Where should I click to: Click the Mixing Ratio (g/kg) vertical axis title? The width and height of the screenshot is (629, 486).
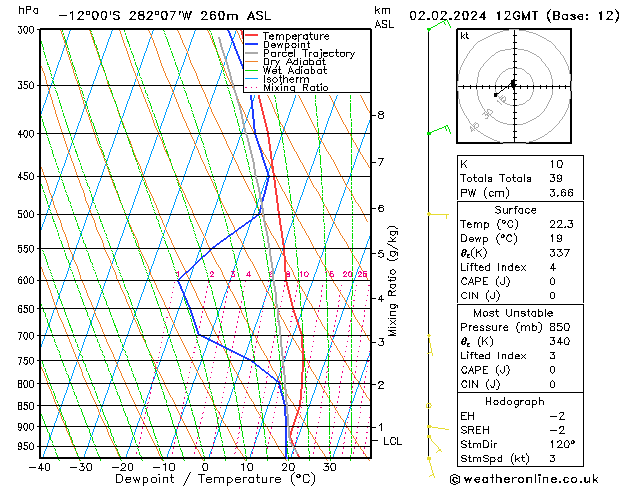coord(392,281)
